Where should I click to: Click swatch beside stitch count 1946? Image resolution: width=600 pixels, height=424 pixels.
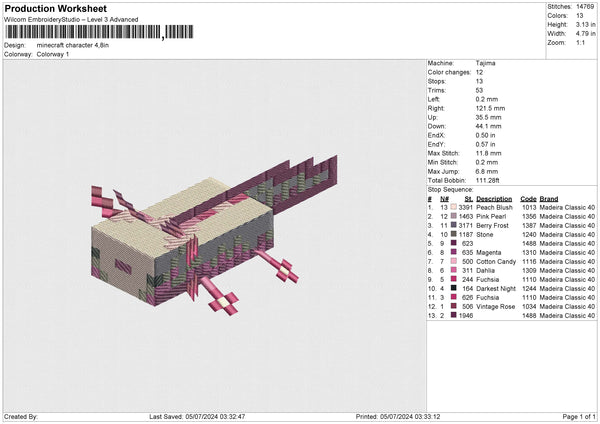[453, 315]
